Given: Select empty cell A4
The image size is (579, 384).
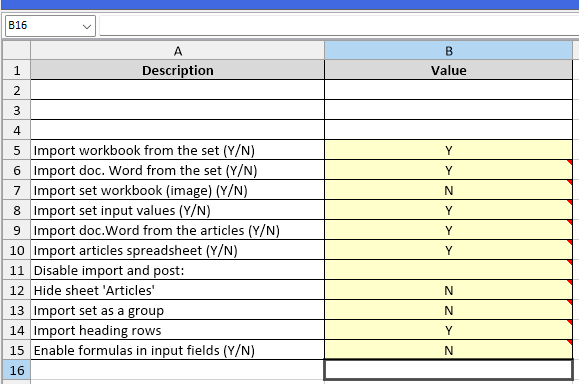Looking at the screenshot, I should click(178, 130).
